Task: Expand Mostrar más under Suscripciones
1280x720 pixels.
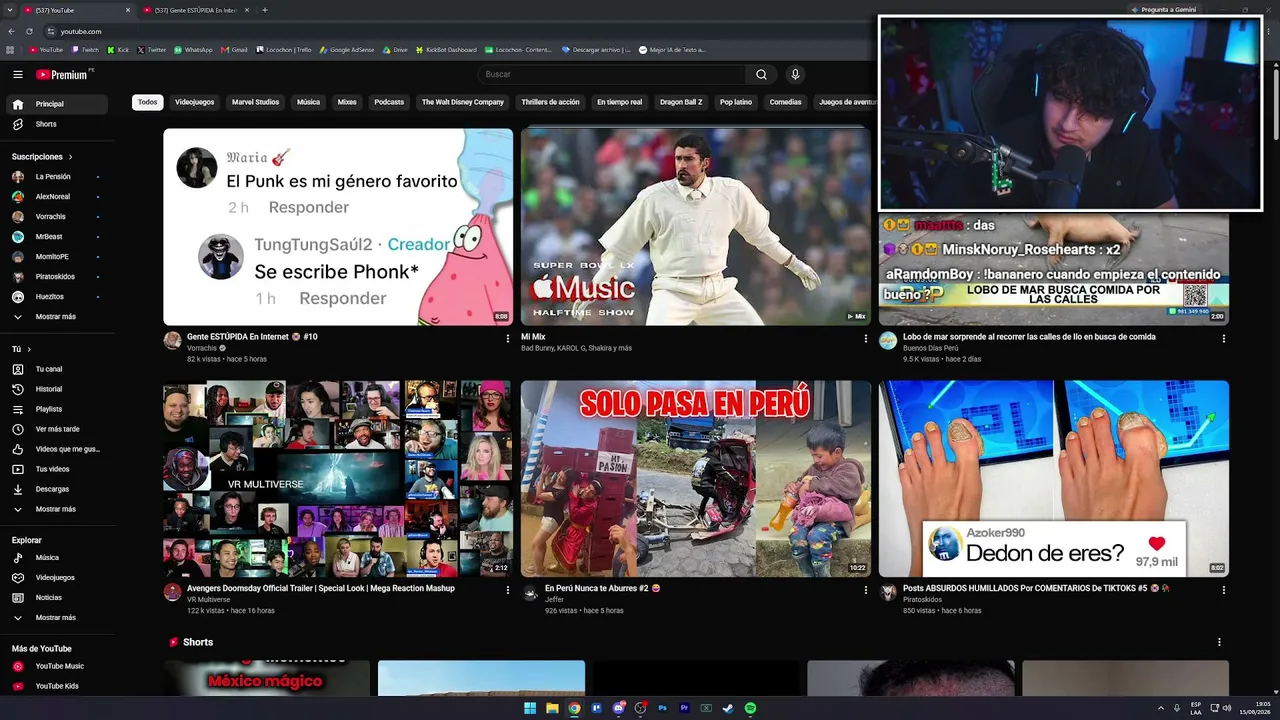Action: coord(54,317)
